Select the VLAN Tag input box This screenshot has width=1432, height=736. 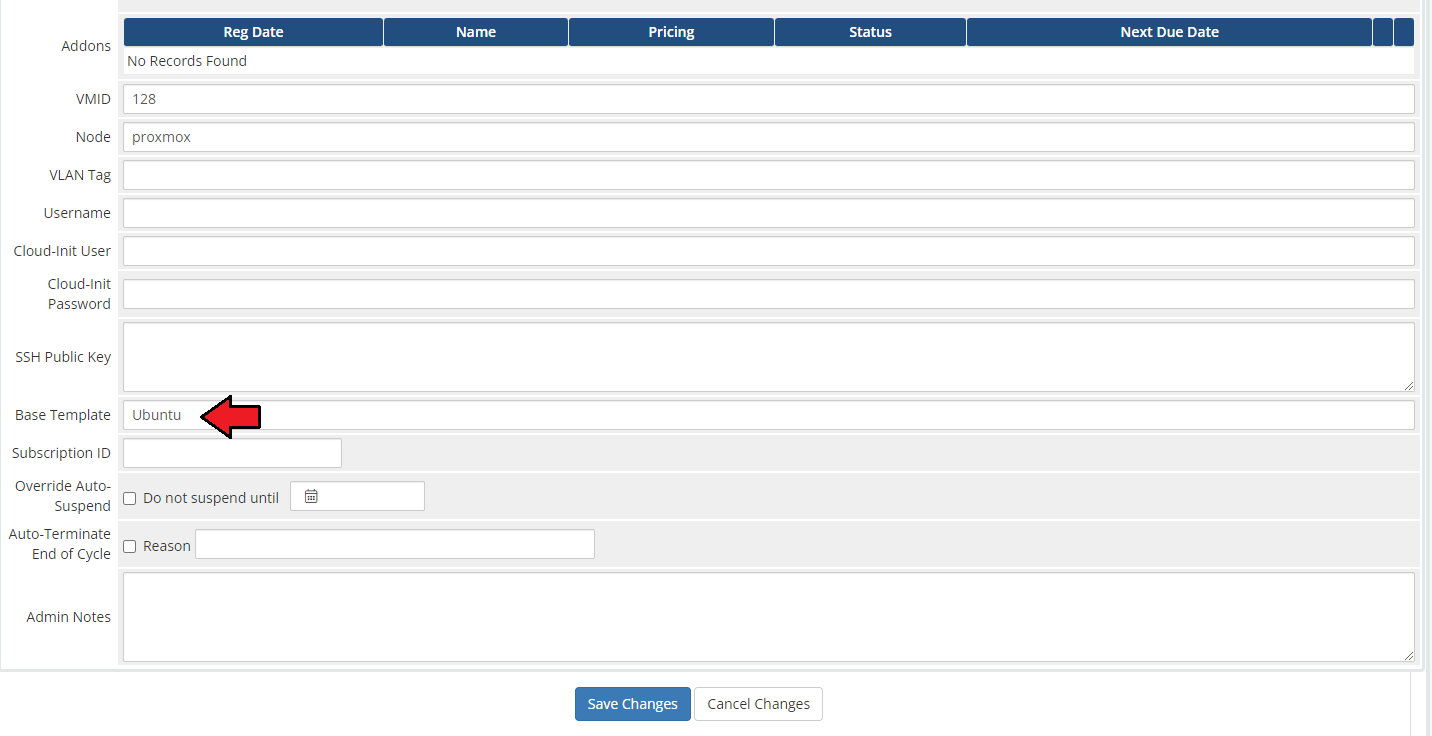768,175
